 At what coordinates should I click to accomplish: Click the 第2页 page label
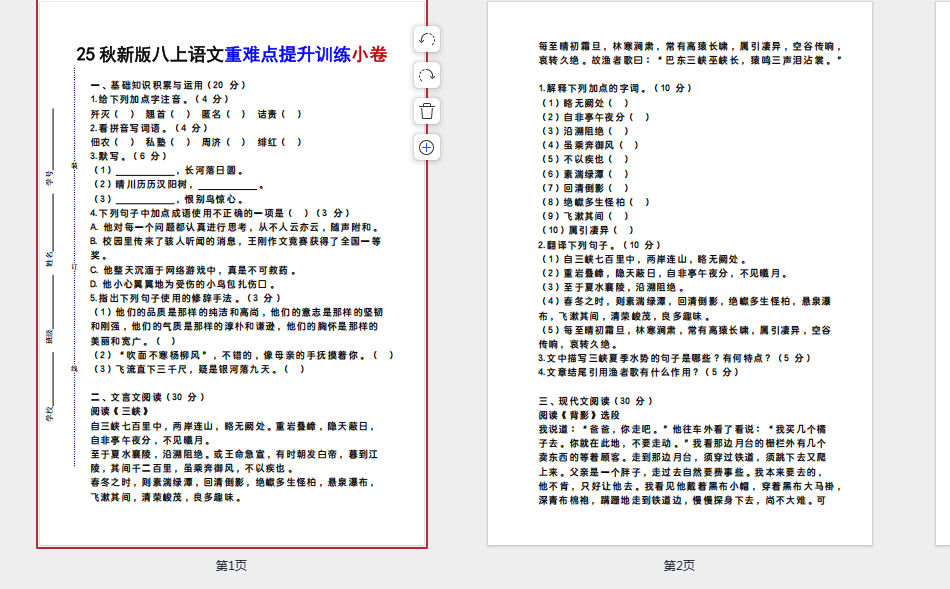[x=679, y=566]
